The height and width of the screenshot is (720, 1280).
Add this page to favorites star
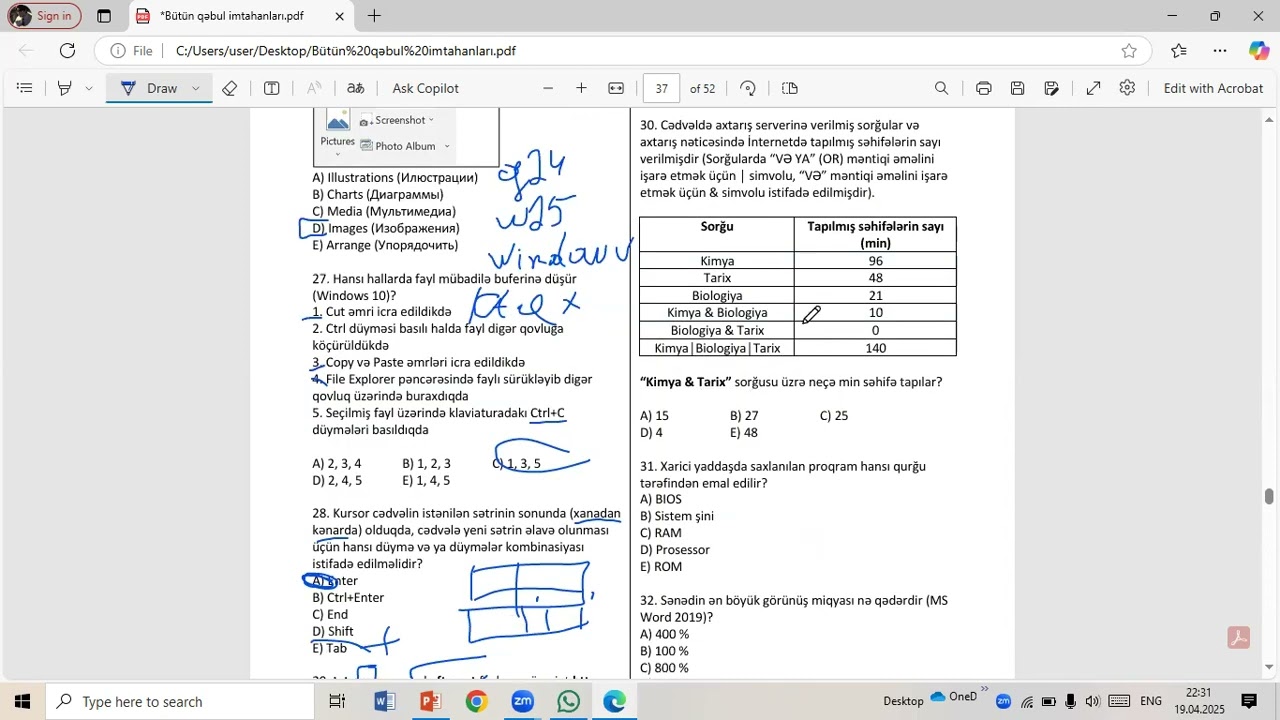1129,51
